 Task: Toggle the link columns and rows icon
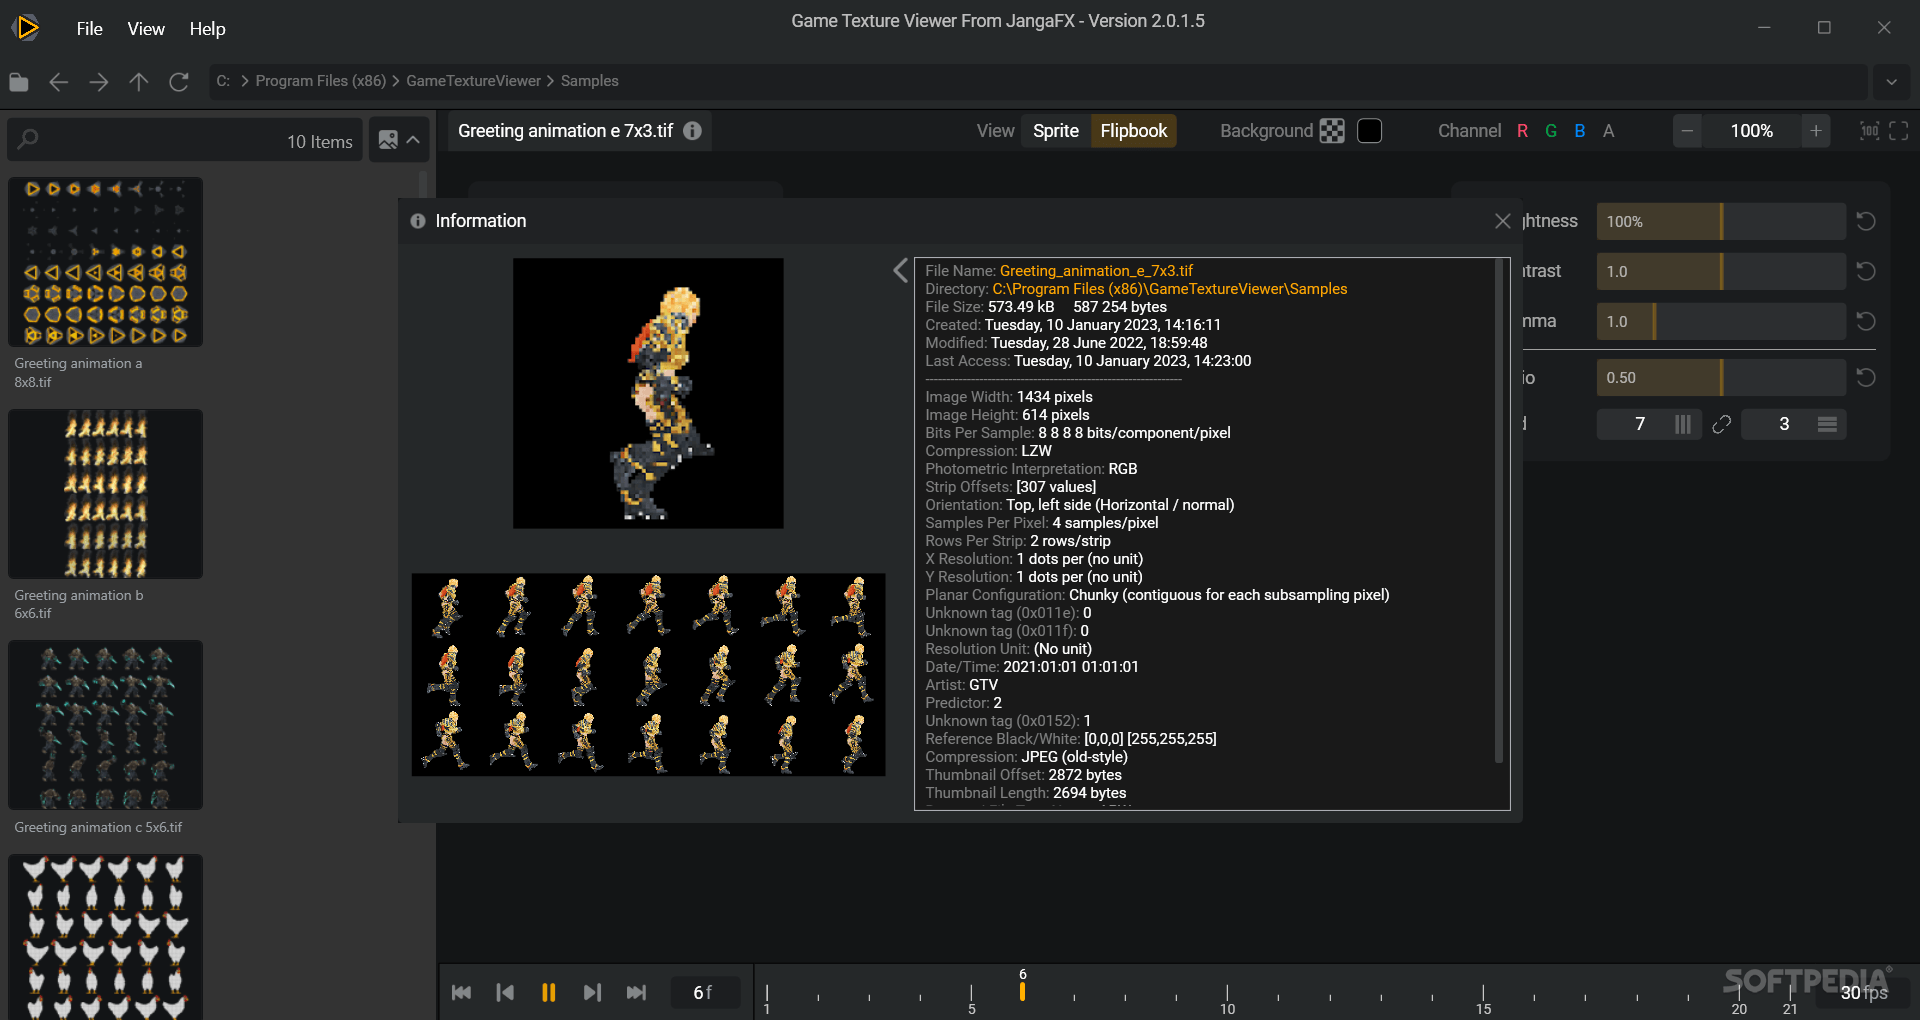[x=1721, y=424]
